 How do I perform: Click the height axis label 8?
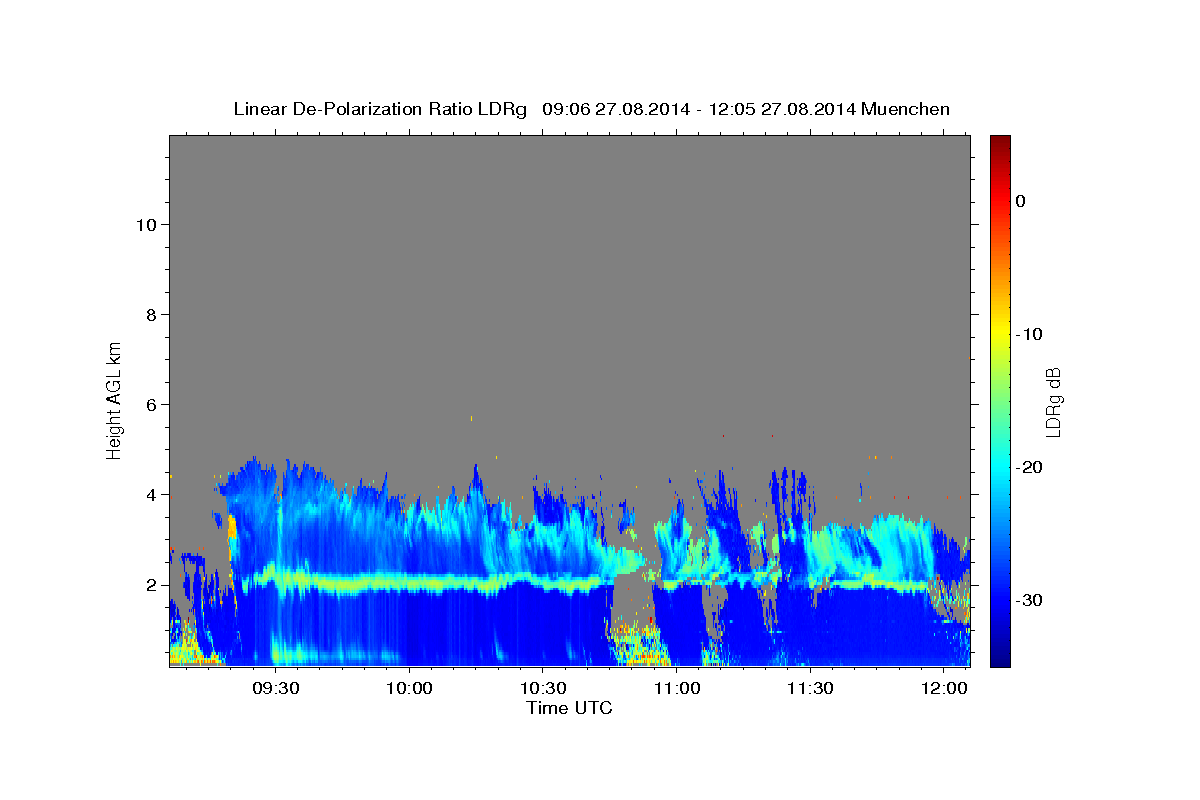click(x=150, y=315)
